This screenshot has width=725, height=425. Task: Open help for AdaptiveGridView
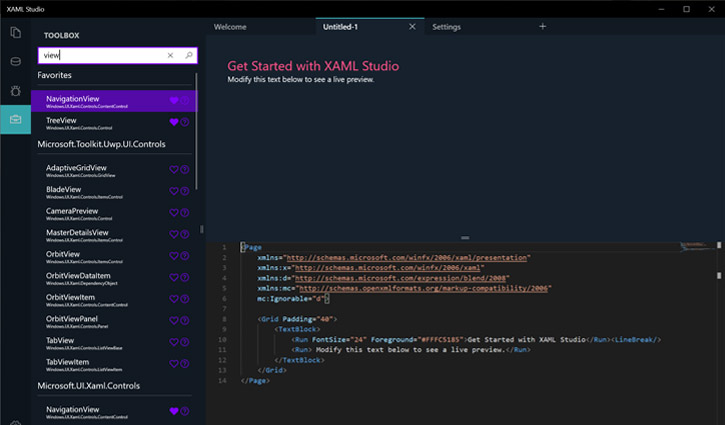click(x=184, y=170)
